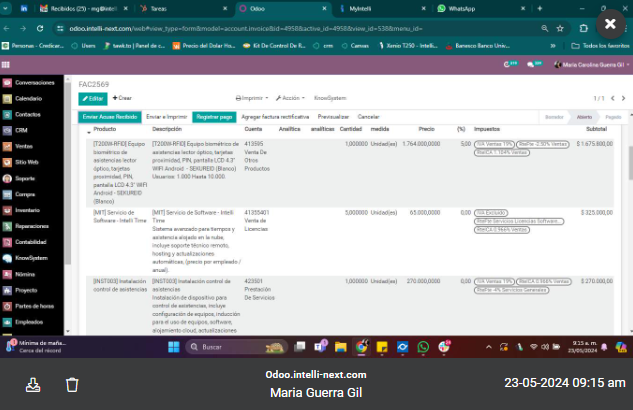The image size is (633, 410).
Task: Go to the next record arrow
Action: 623,98
